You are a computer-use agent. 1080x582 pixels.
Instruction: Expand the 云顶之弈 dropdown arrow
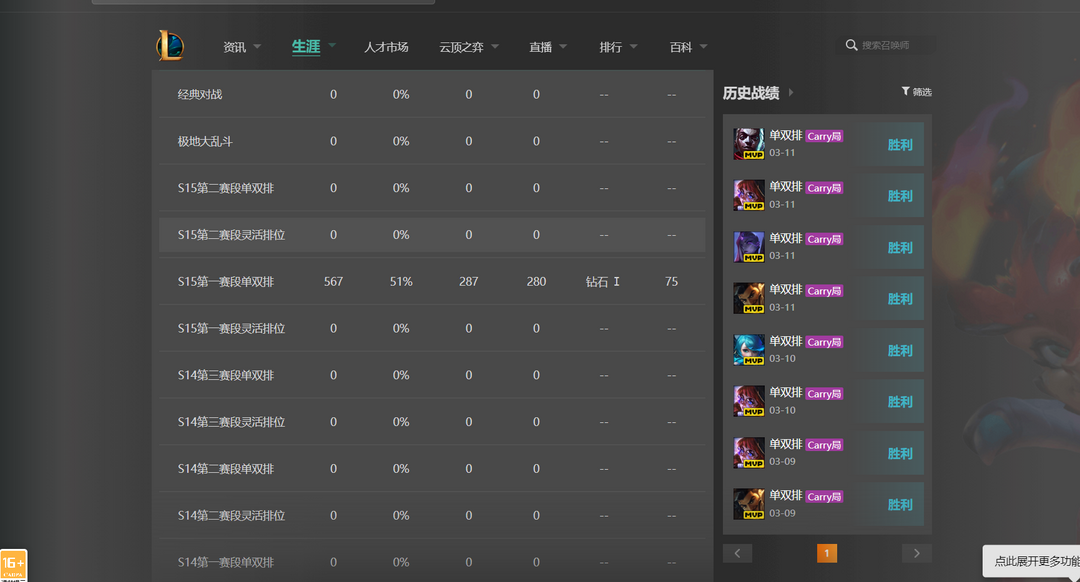(x=495, y=46)
